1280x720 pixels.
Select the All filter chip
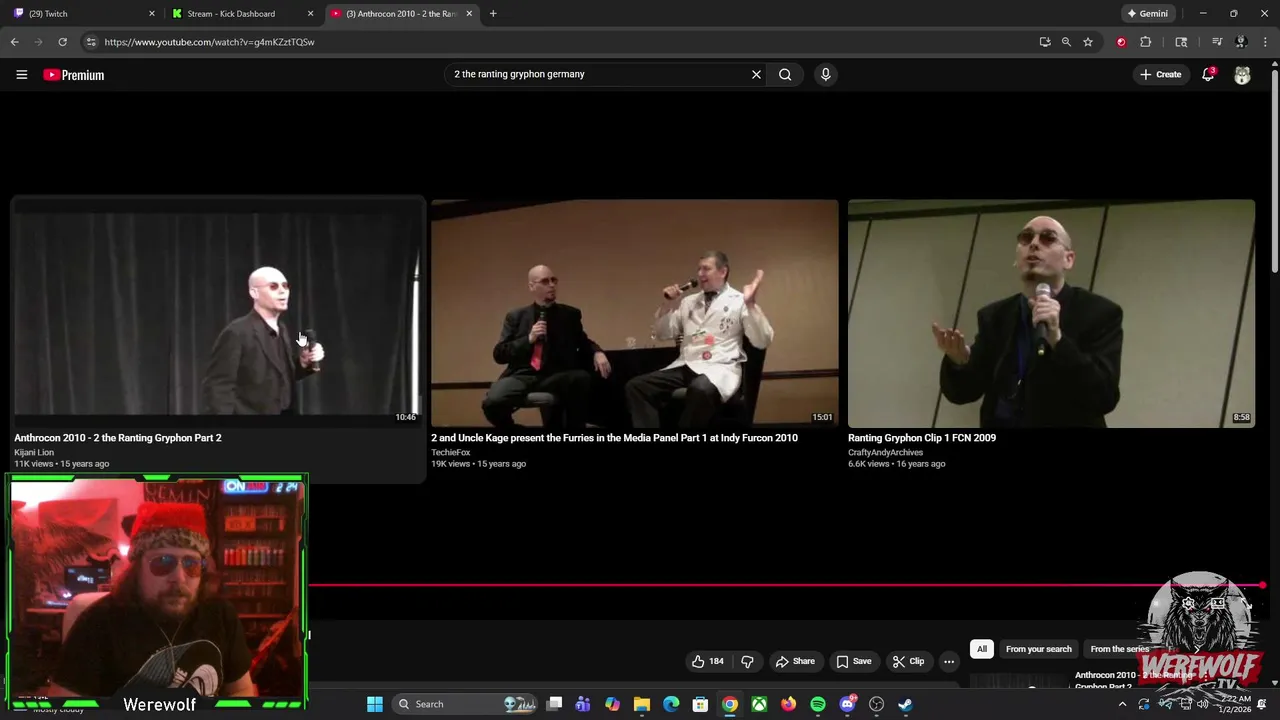(x=982, y=649)
